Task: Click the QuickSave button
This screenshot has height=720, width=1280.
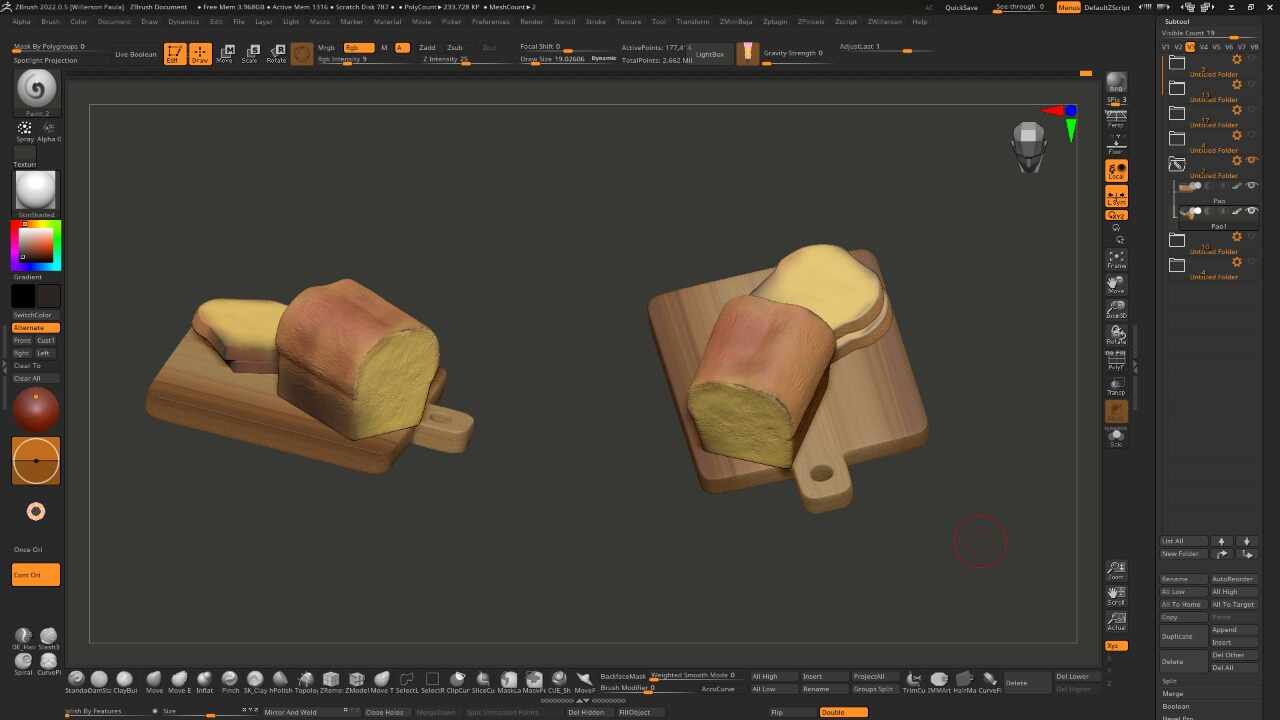Action: point(961,7)
